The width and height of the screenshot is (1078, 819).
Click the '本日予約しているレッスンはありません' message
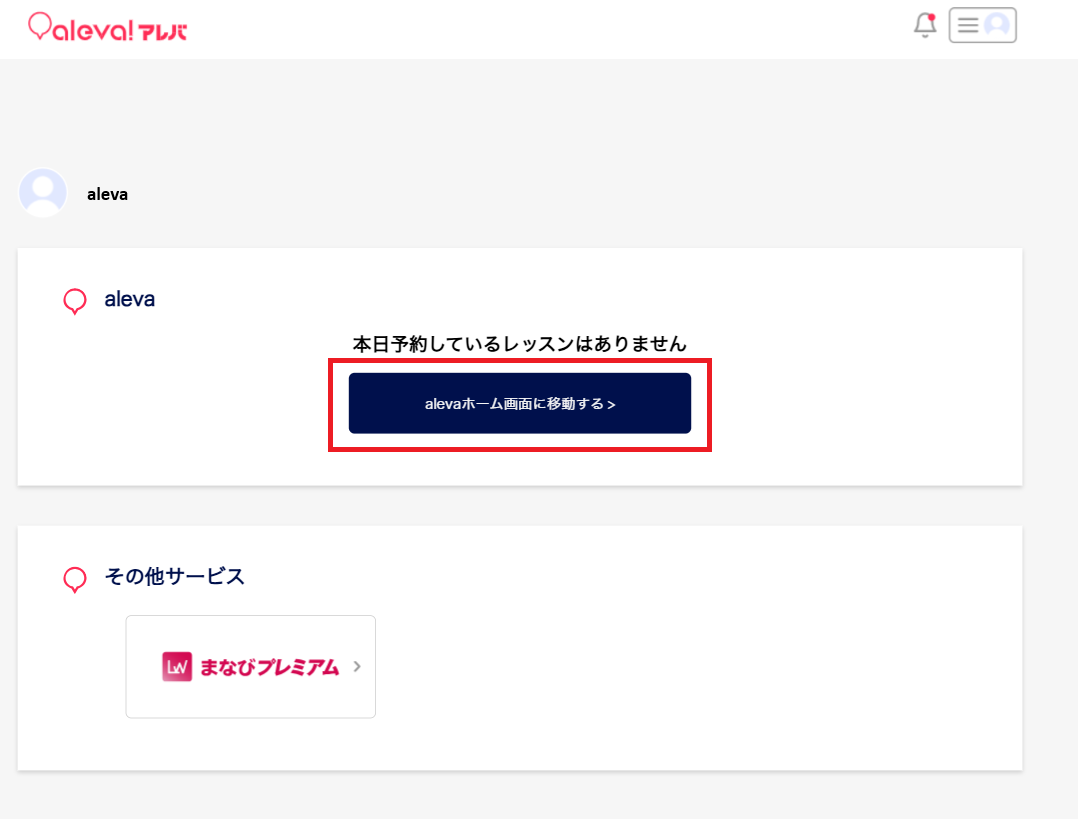pos(520,344)
